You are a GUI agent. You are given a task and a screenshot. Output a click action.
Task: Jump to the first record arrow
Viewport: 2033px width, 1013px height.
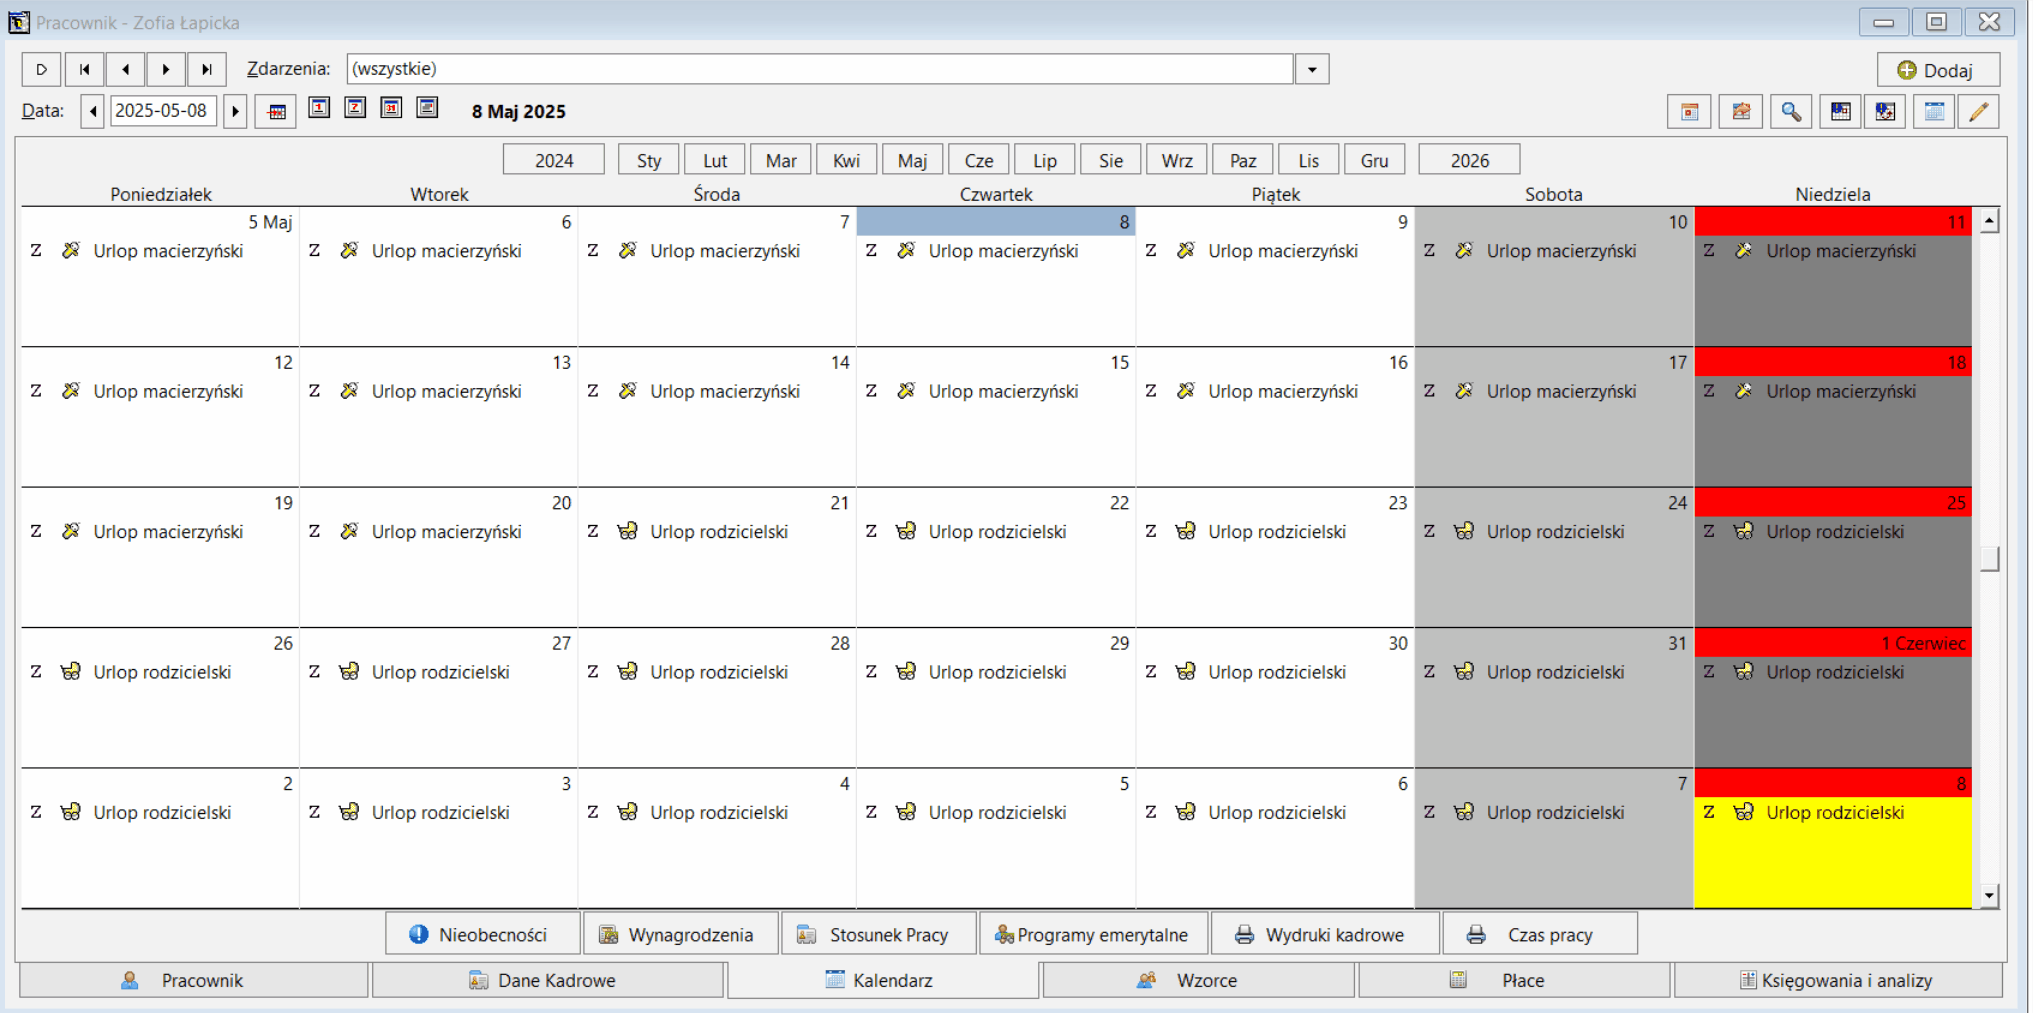pos(85,69)
